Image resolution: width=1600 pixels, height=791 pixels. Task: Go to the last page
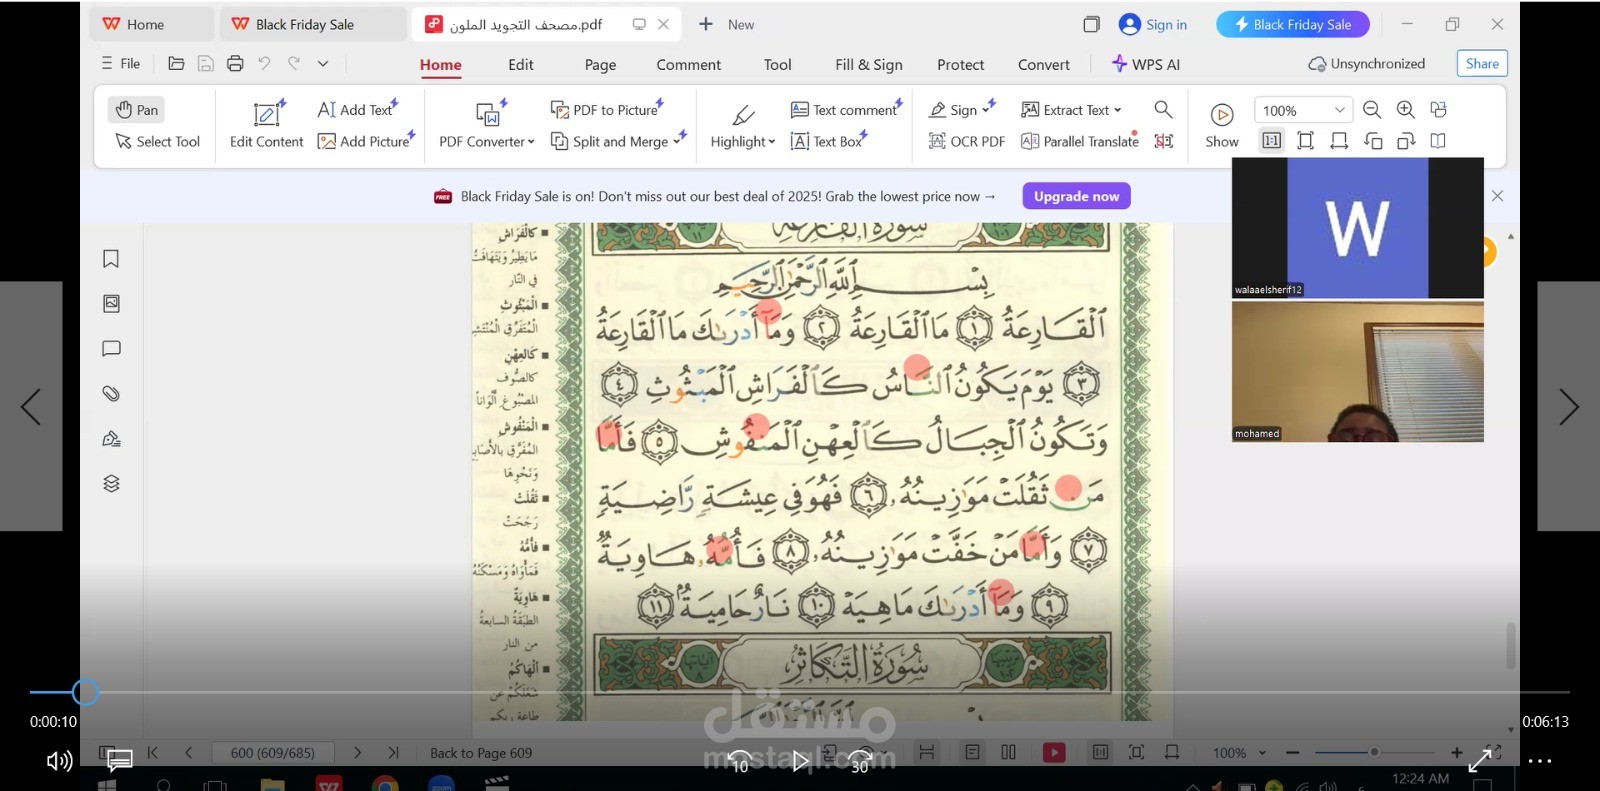tap(393, 752)
